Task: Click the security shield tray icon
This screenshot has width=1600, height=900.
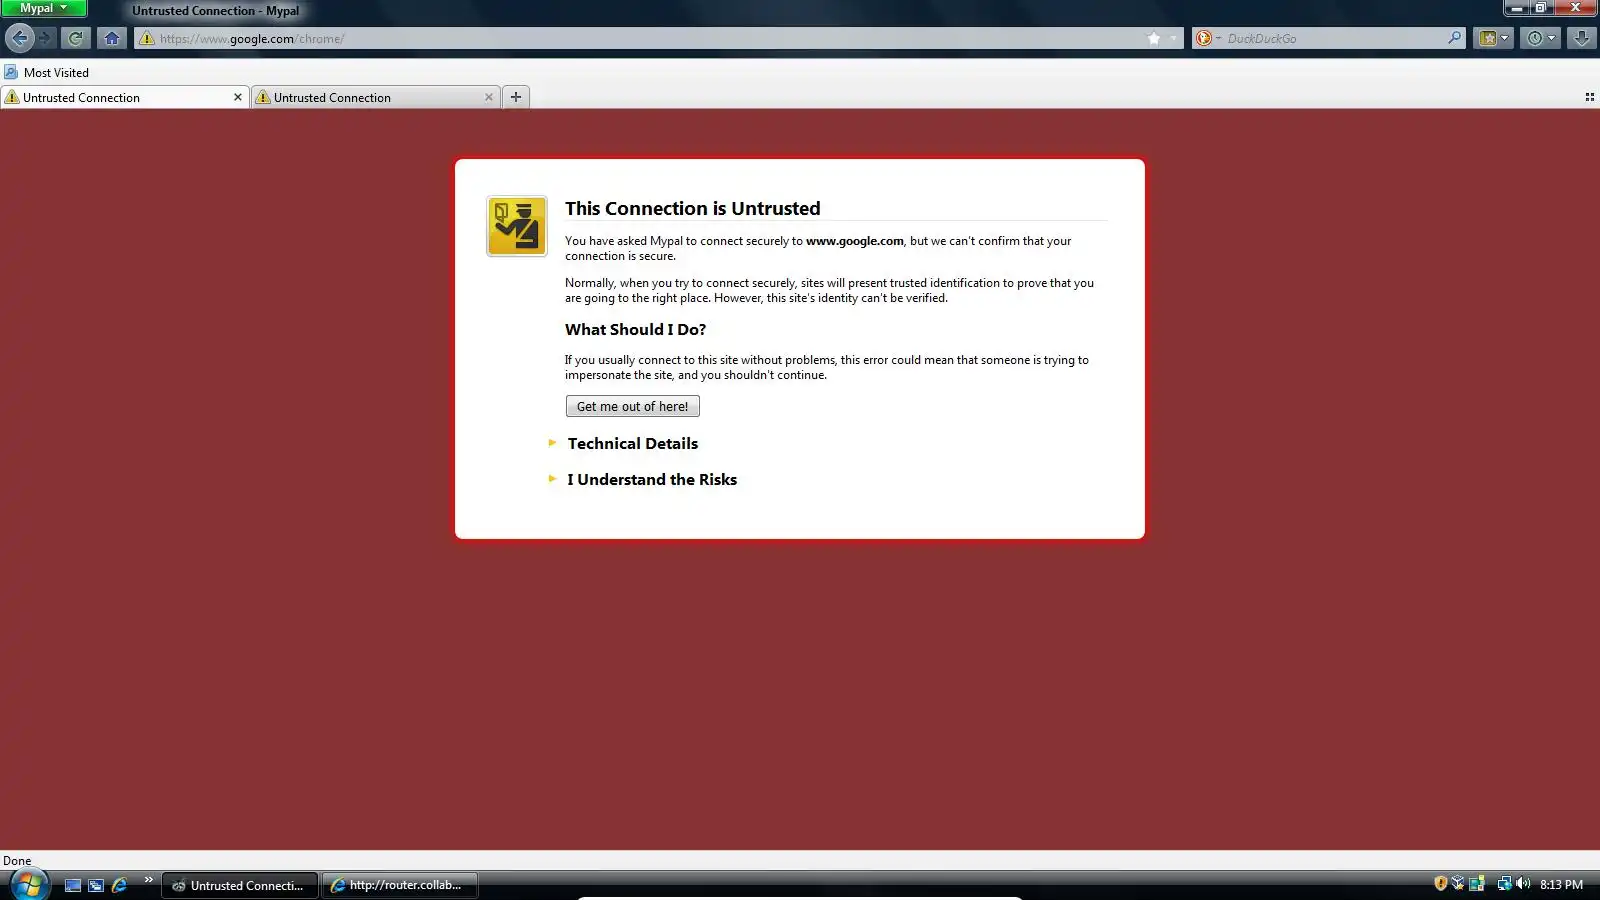Action: 1440,883
